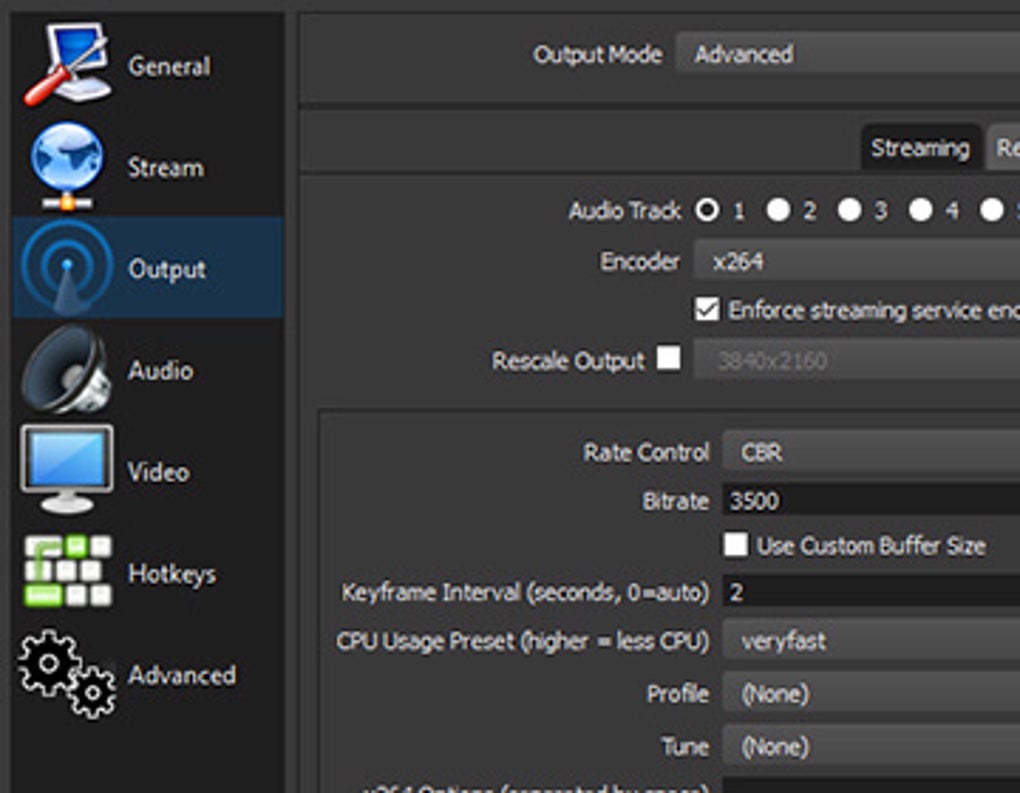Select Audio Track 3 radio button
The height and width of the screenshot is (793, 1020).
pyautogui.click(x=849, y=210)
